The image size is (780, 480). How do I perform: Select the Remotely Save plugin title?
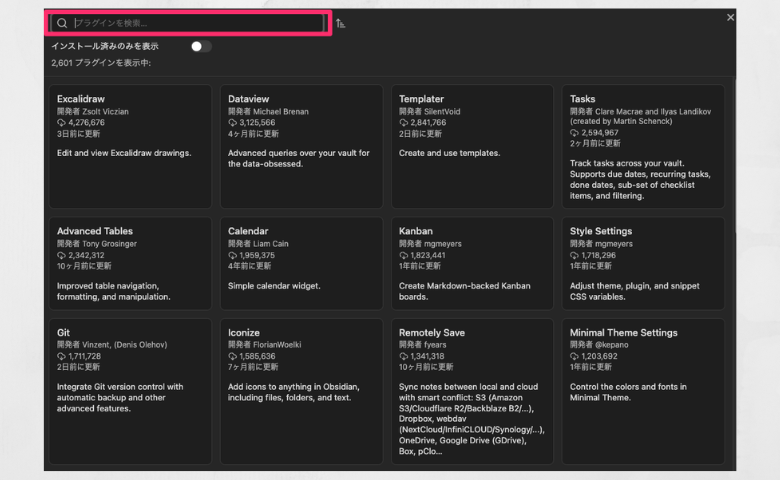point(431,333)
